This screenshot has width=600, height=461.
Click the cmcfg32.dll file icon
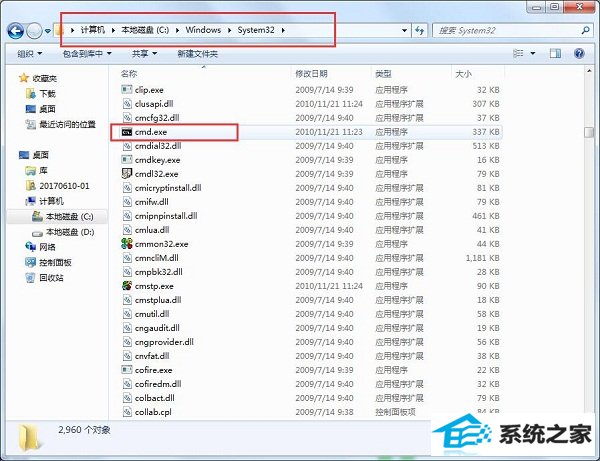coord(127,117)
